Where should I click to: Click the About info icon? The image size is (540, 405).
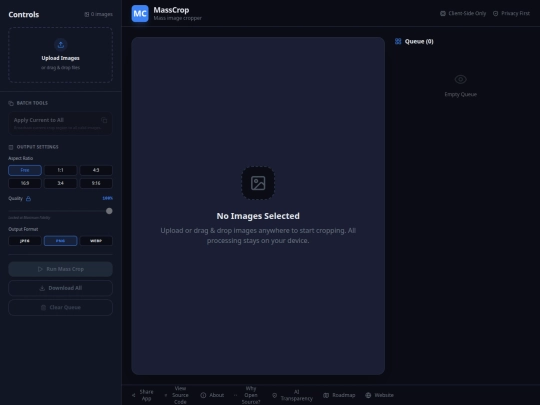[203, 395]
